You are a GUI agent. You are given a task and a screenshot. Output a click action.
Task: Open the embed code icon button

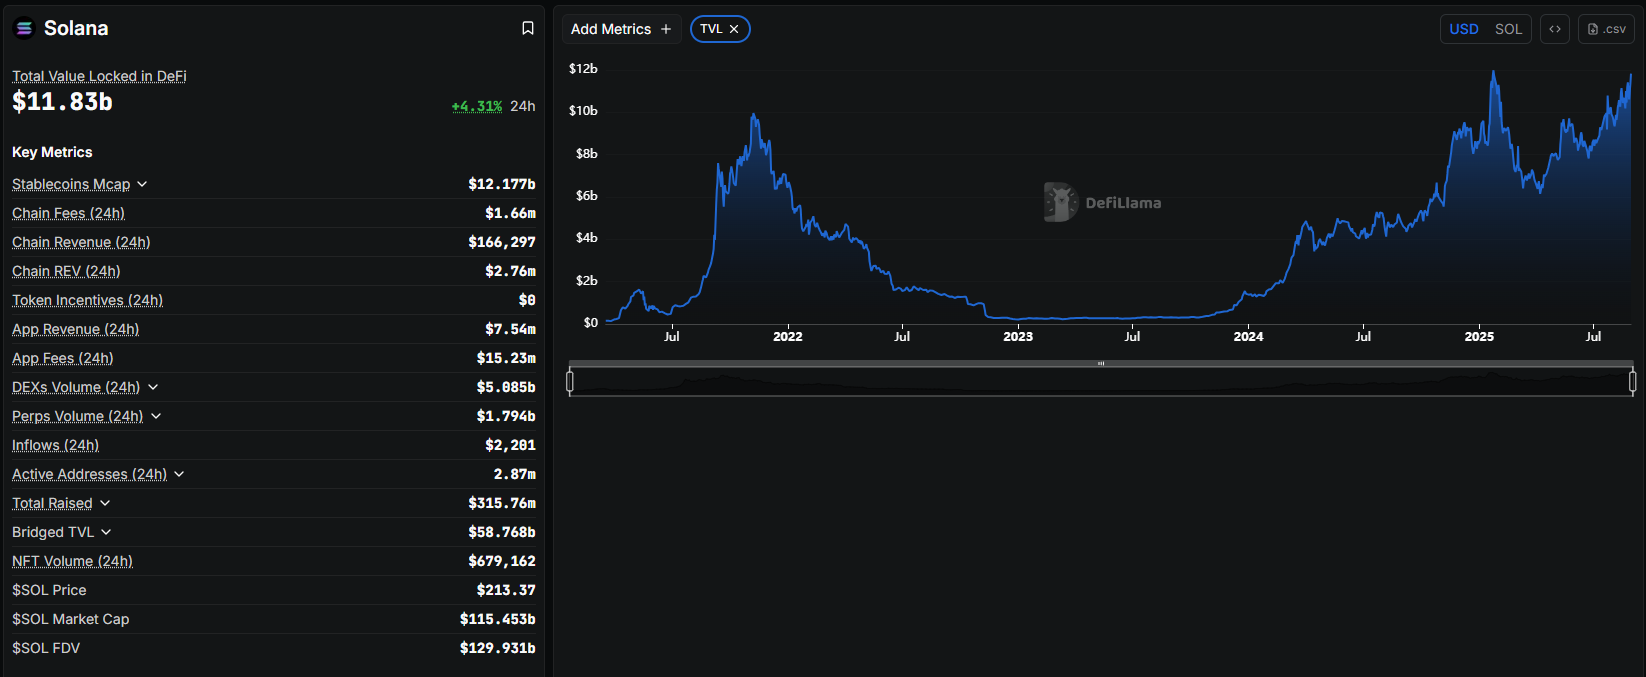(x=1555, y=29)
